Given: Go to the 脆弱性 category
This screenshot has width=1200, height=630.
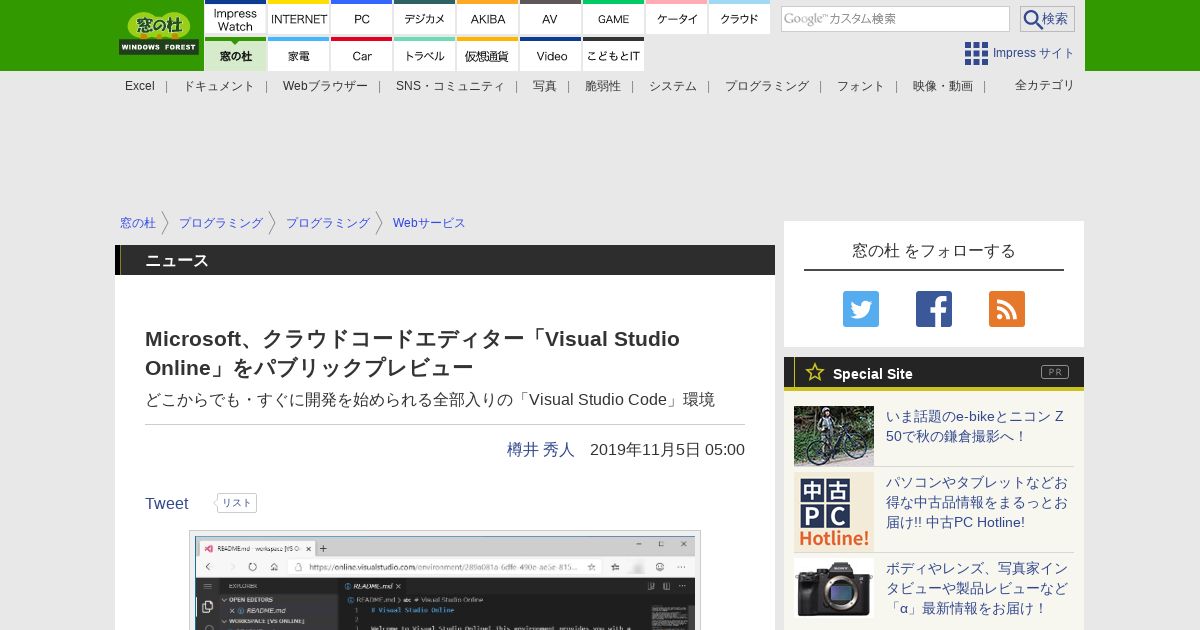Looking at the screenshot, I should (603, 86).
